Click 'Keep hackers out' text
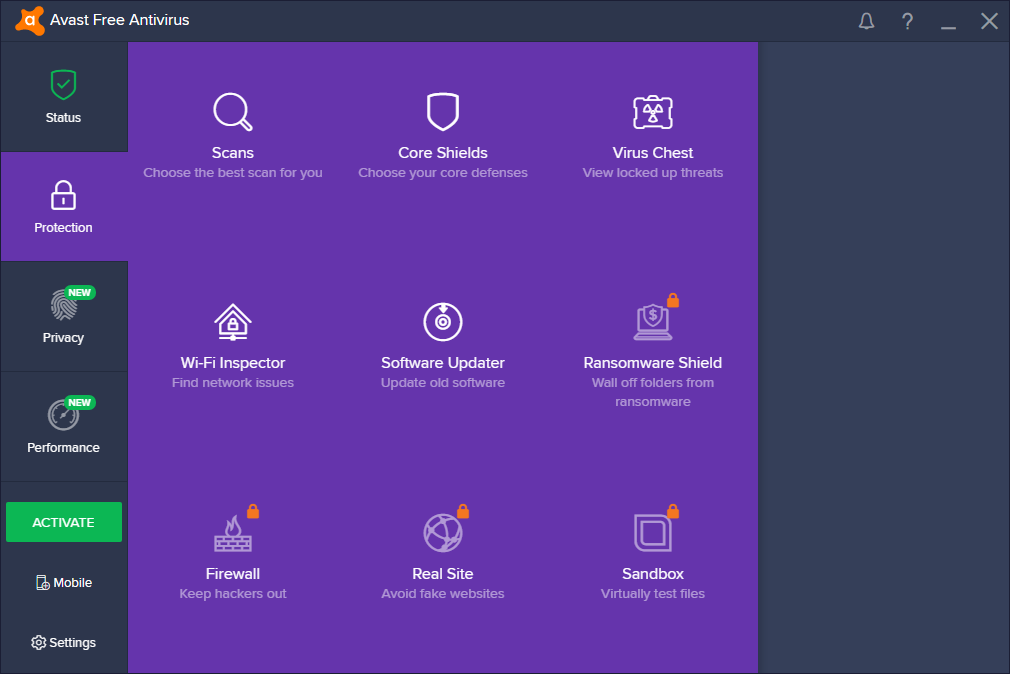Screen dimensions: 1010x674 (233, 593)
